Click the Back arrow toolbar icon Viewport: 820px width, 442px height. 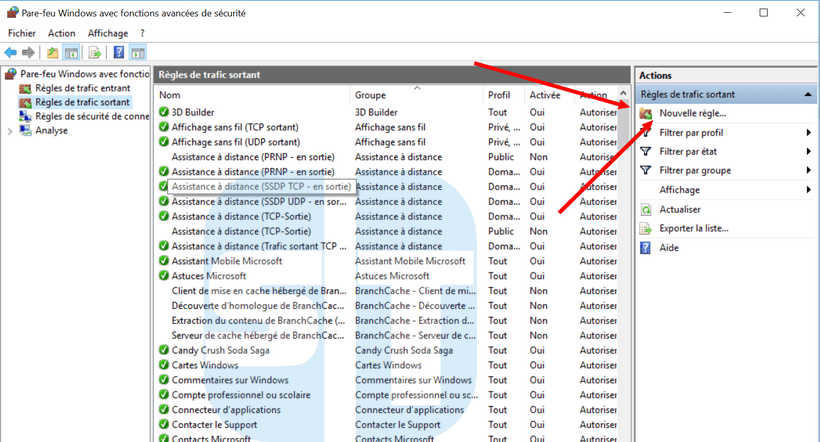[x=10, y=52]
